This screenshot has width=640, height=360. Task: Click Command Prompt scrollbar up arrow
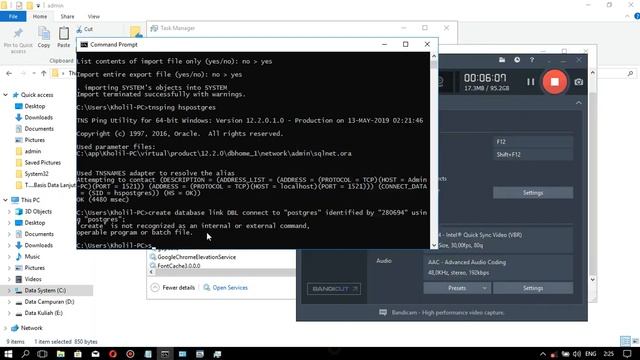click(x=434, y=56)
